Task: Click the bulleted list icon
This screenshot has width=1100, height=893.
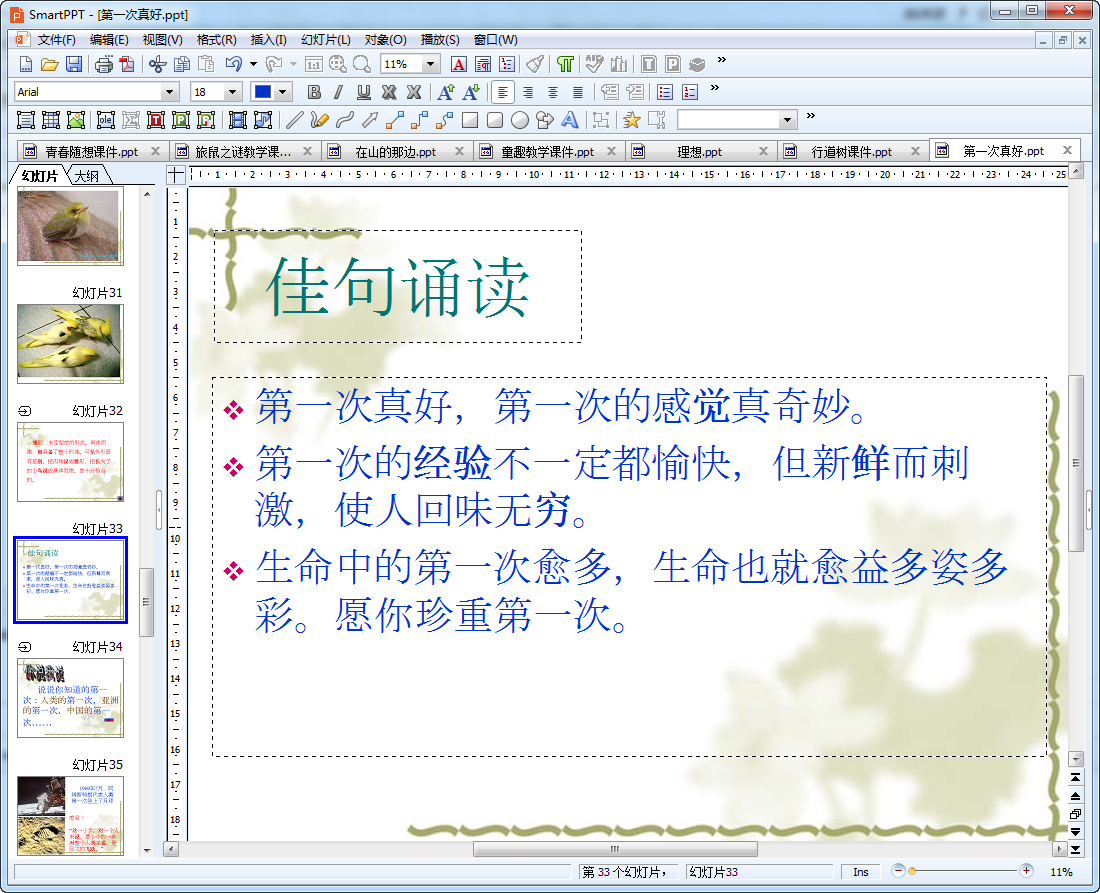Action: tap(665, 92)
